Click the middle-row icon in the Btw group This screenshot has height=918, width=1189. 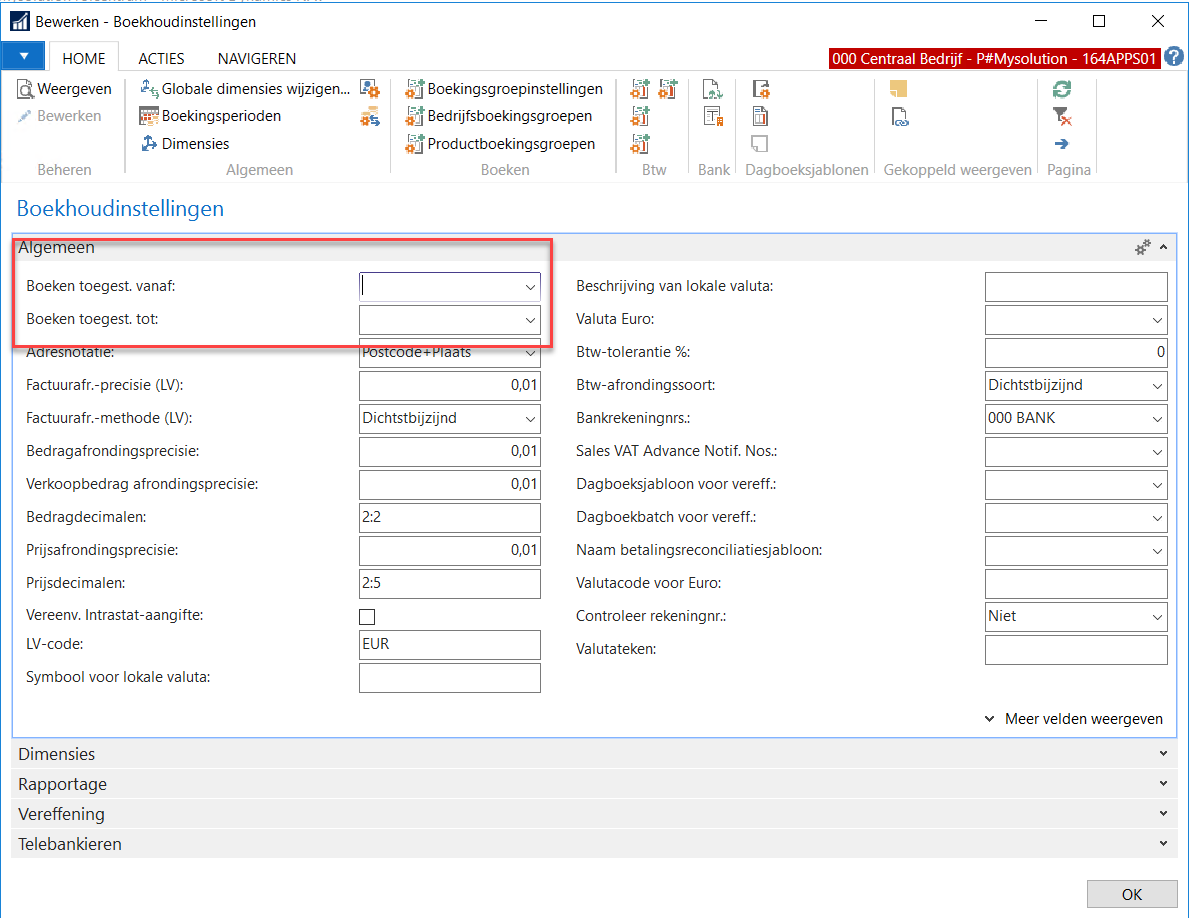click(640, 116)
